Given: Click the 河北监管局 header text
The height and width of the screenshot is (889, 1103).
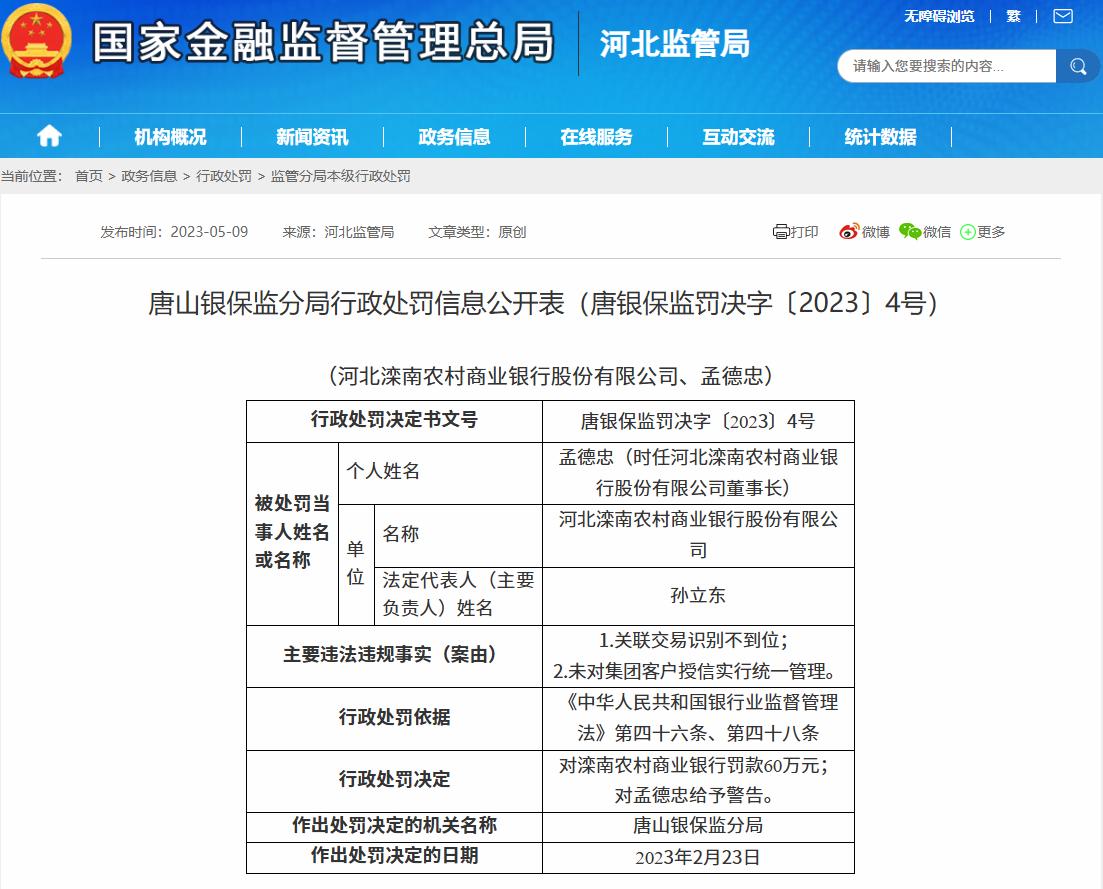Looking at the screenshot, I should [x=675, y=44].
